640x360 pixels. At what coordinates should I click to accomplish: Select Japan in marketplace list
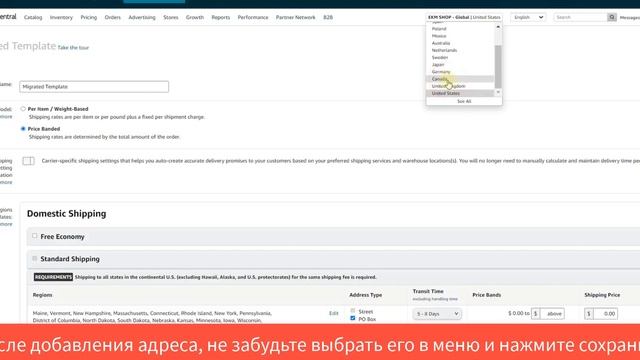click(438, 64)
